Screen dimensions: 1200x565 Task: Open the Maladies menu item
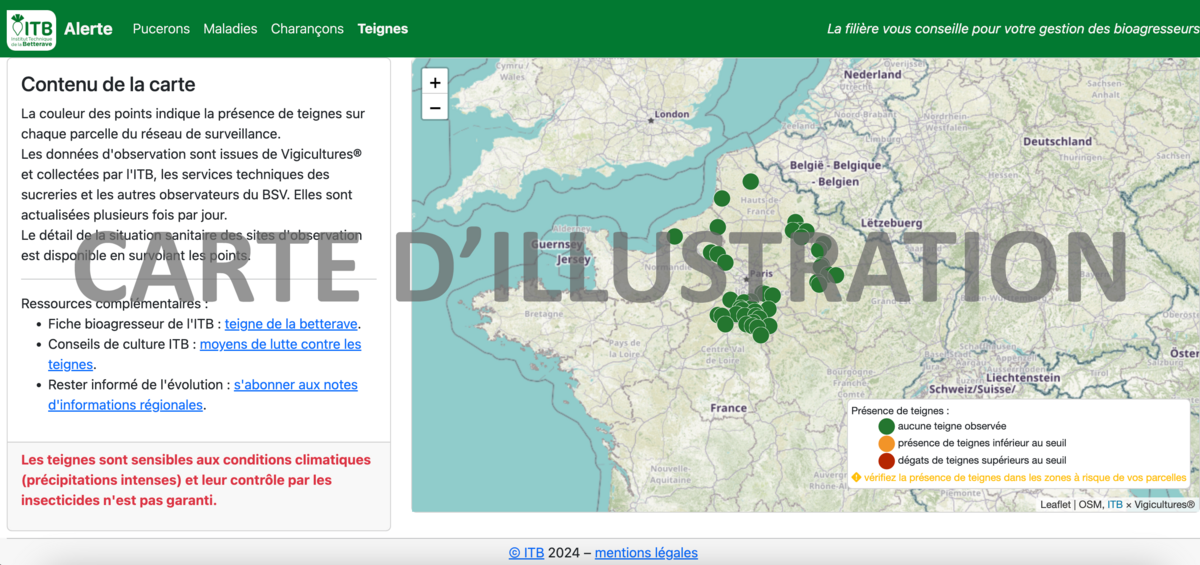[230, 29]
